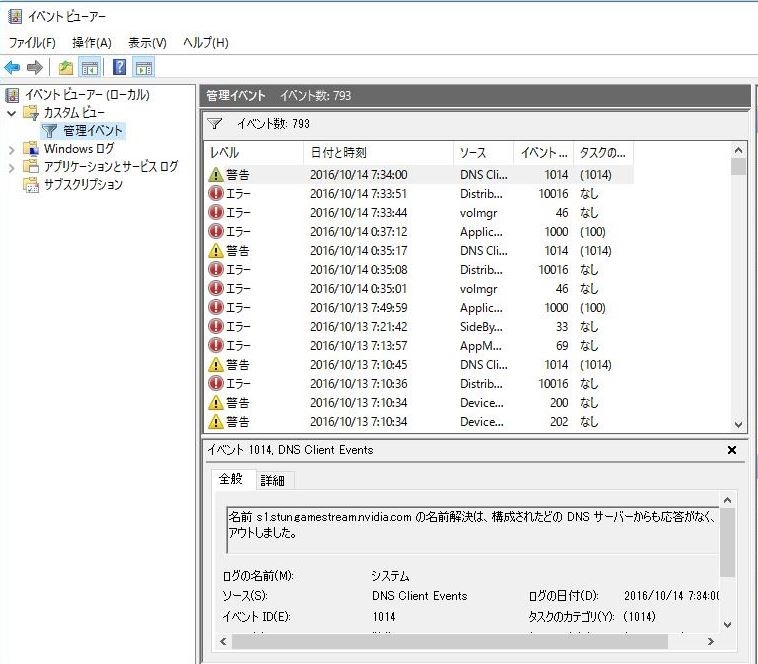
Task: Click the イベント ビューアー (ローカル) root icon
Action: point(13,95)
